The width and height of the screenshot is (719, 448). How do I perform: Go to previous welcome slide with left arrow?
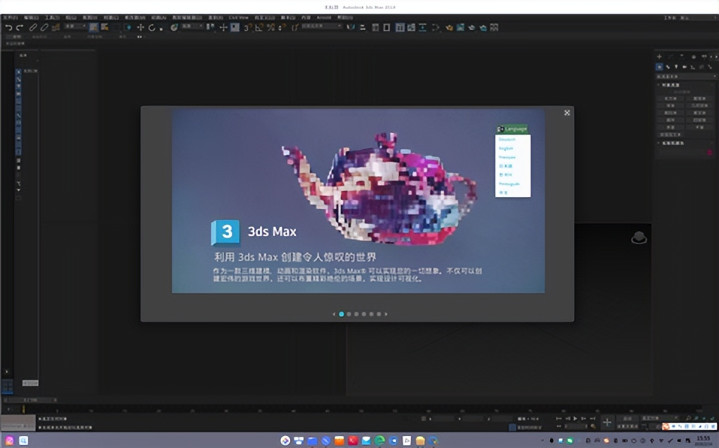pyautogui.click(x=333, y=314)
